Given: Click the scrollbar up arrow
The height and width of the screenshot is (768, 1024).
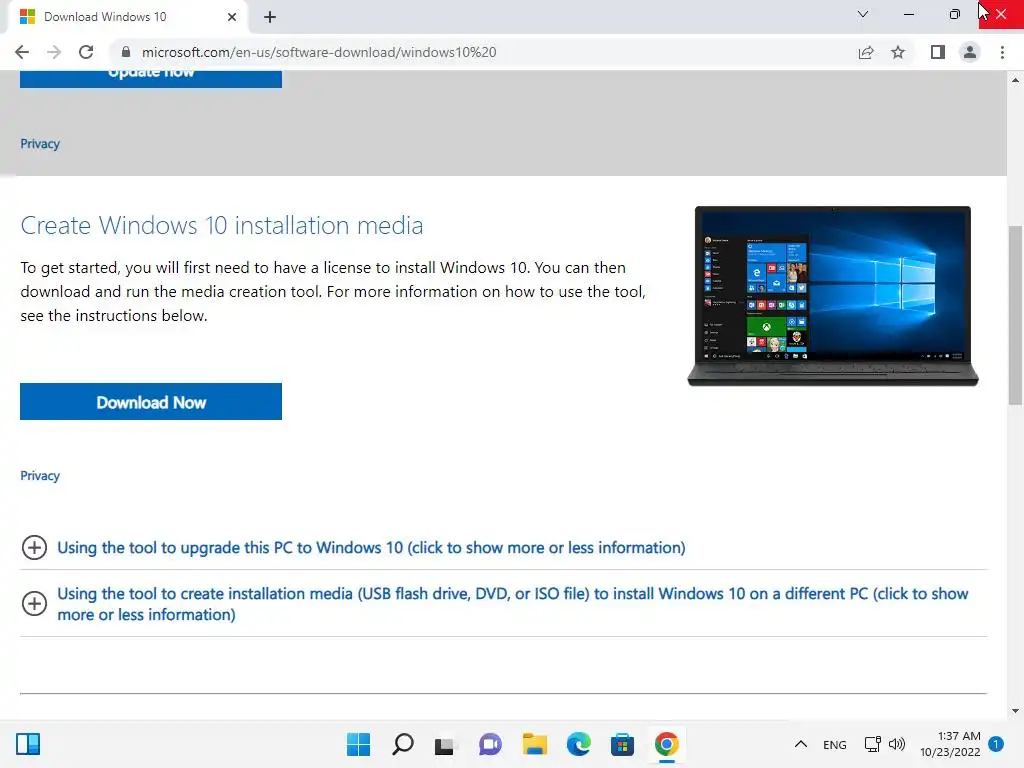Looking at the screenshot, I should coord(1015,80).
